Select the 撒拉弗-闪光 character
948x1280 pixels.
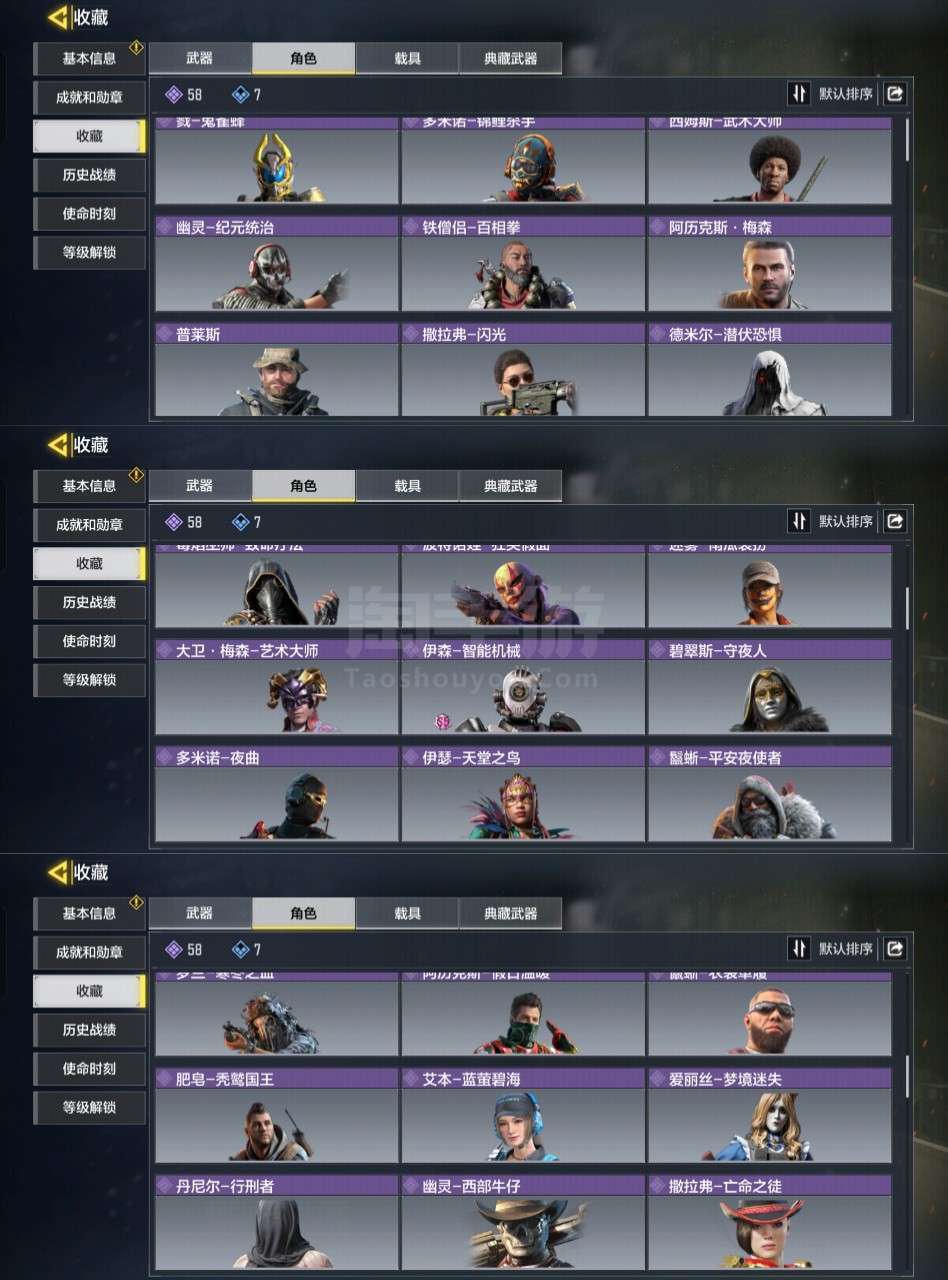click(x=523, y=370)
